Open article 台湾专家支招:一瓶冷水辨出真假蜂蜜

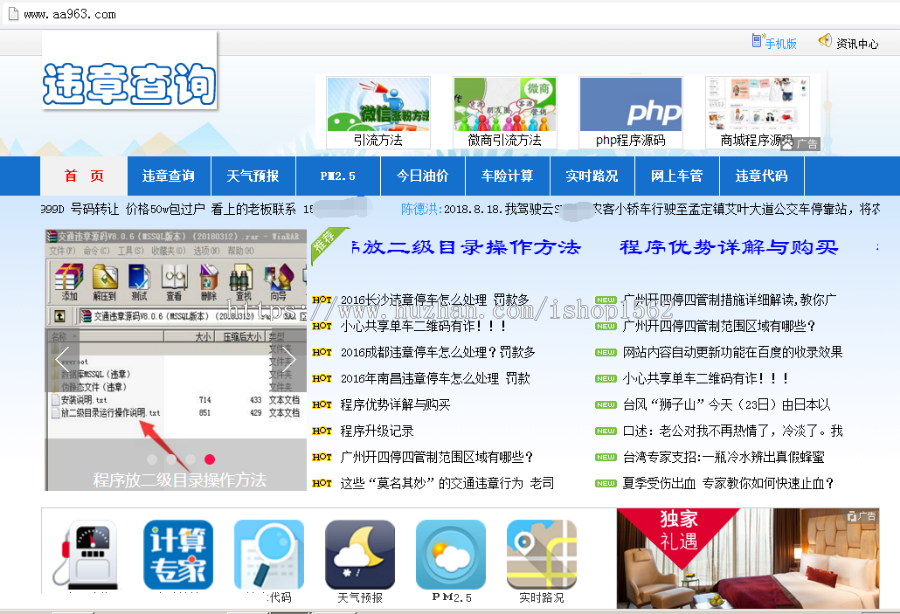pyautogui.click(x=724, y=457)
